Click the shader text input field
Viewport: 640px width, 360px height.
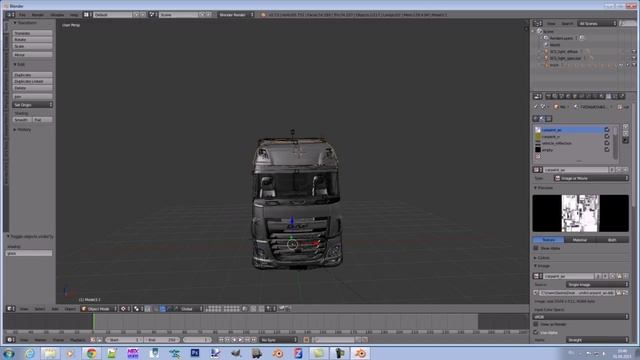(29, 253)
